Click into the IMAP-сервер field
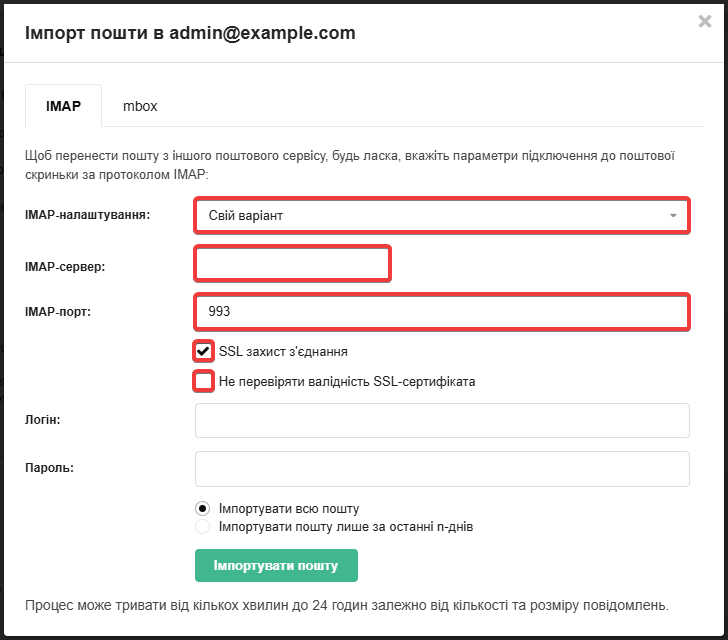The height and width of the screenshot is (640, 728). [291, 264]
